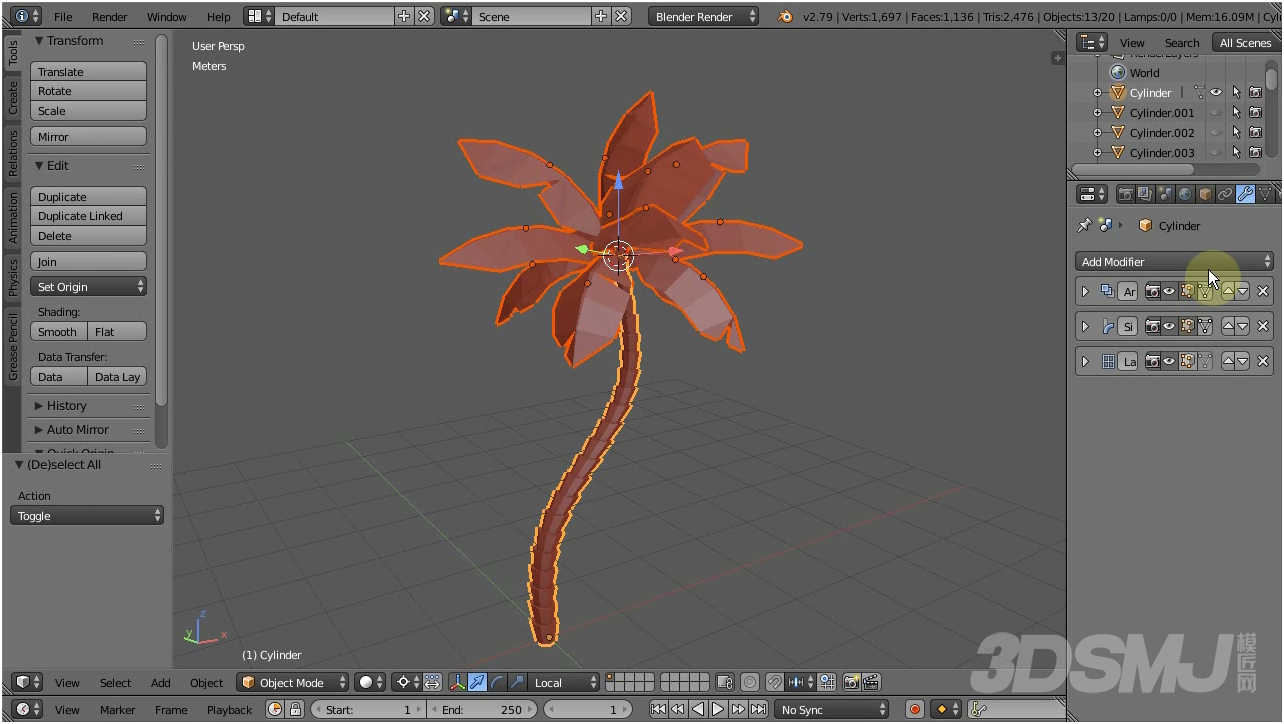Click the lock camera to layers icon
Image resolution: width=1284 pixels, height=724 pixels.
(x=725, y=683)
